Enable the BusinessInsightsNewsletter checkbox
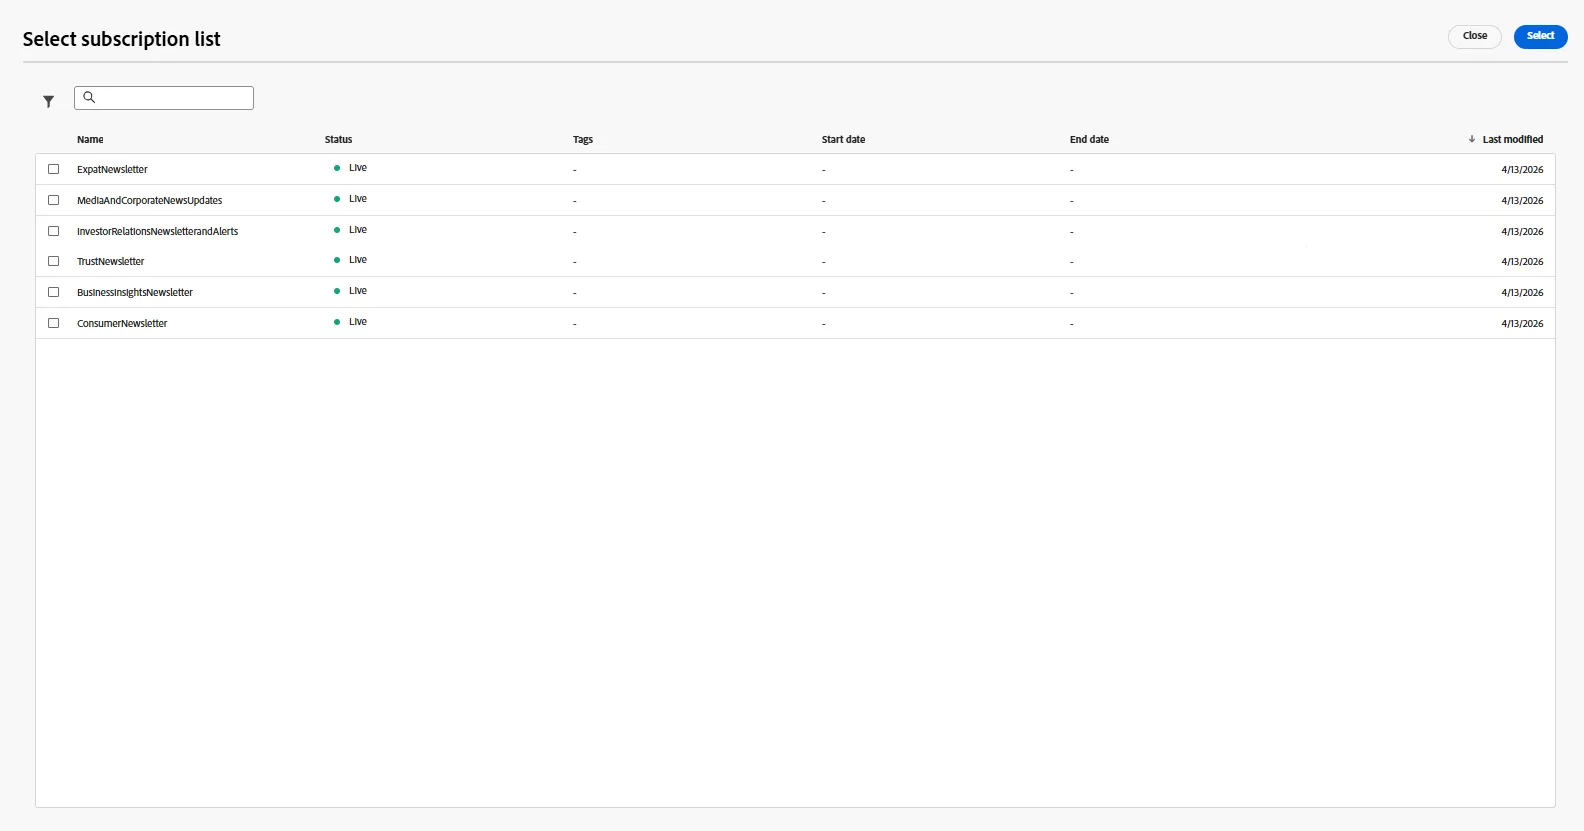Viewport: 1584px width, 831px height. coord(54,292)
